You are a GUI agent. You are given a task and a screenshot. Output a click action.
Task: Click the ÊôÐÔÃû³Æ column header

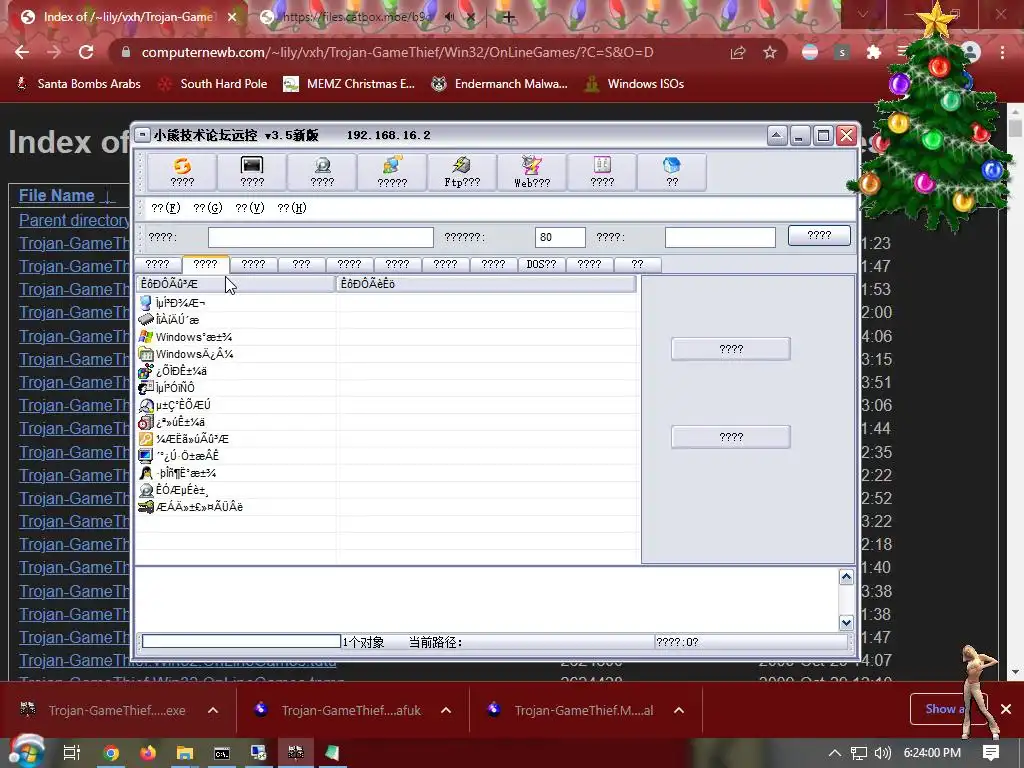[x=235, y=283]
